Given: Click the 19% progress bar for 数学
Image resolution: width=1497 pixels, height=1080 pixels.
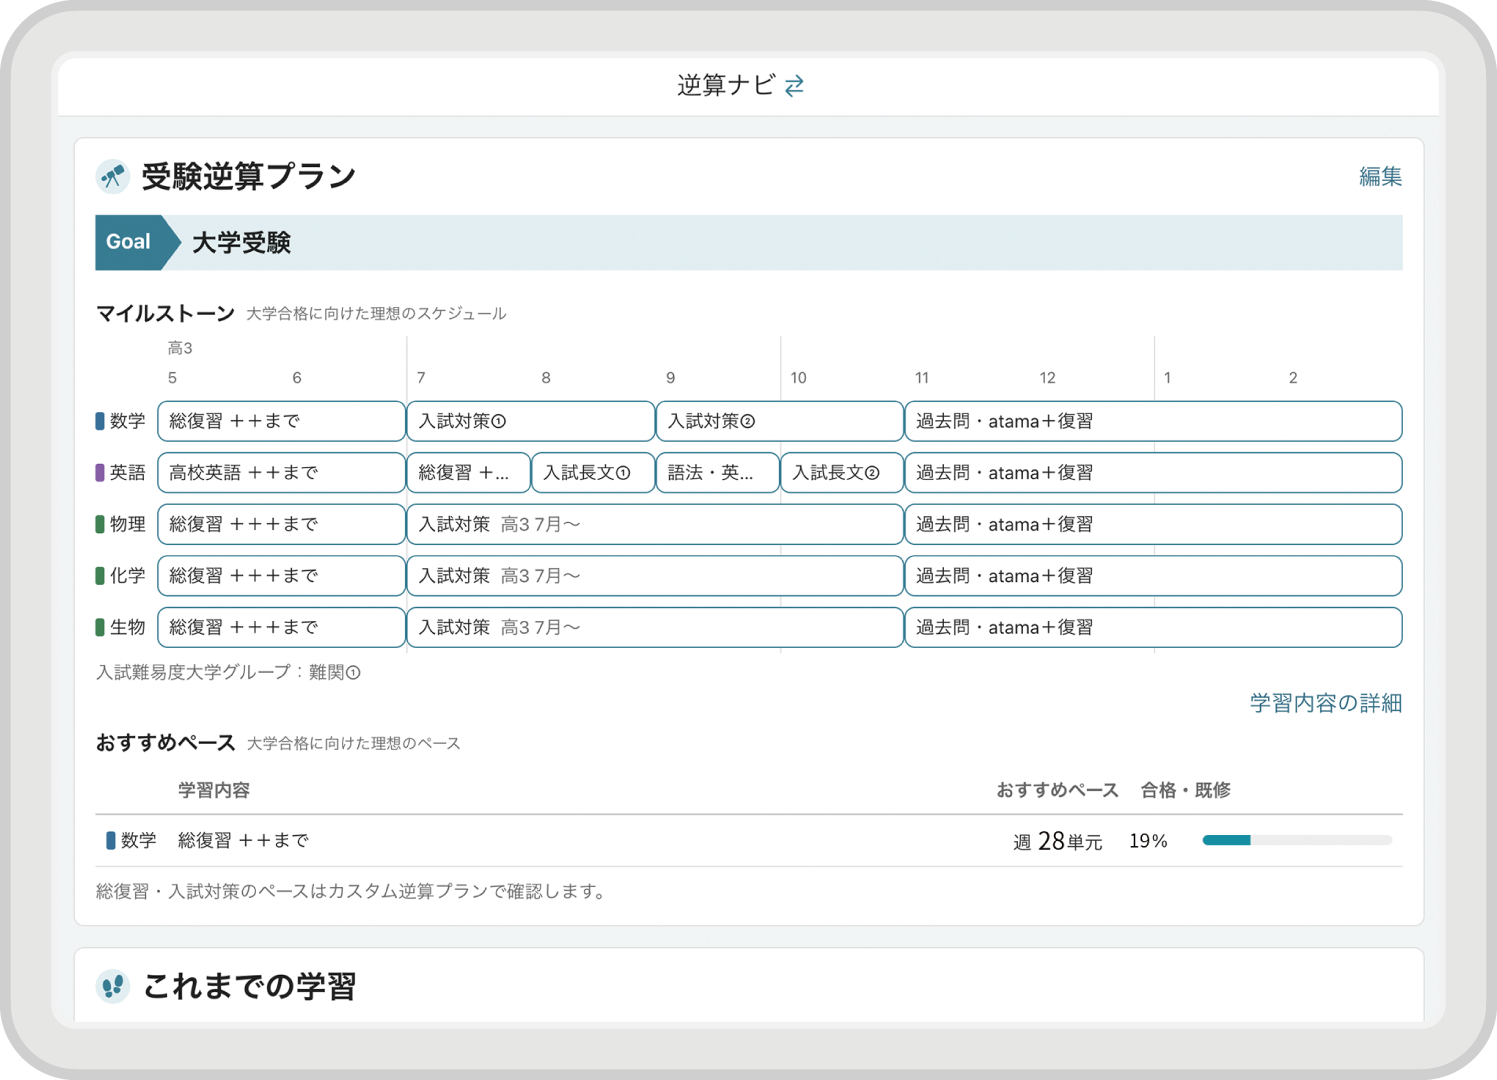Looking at the screenshot, I should pos(1296,840).
